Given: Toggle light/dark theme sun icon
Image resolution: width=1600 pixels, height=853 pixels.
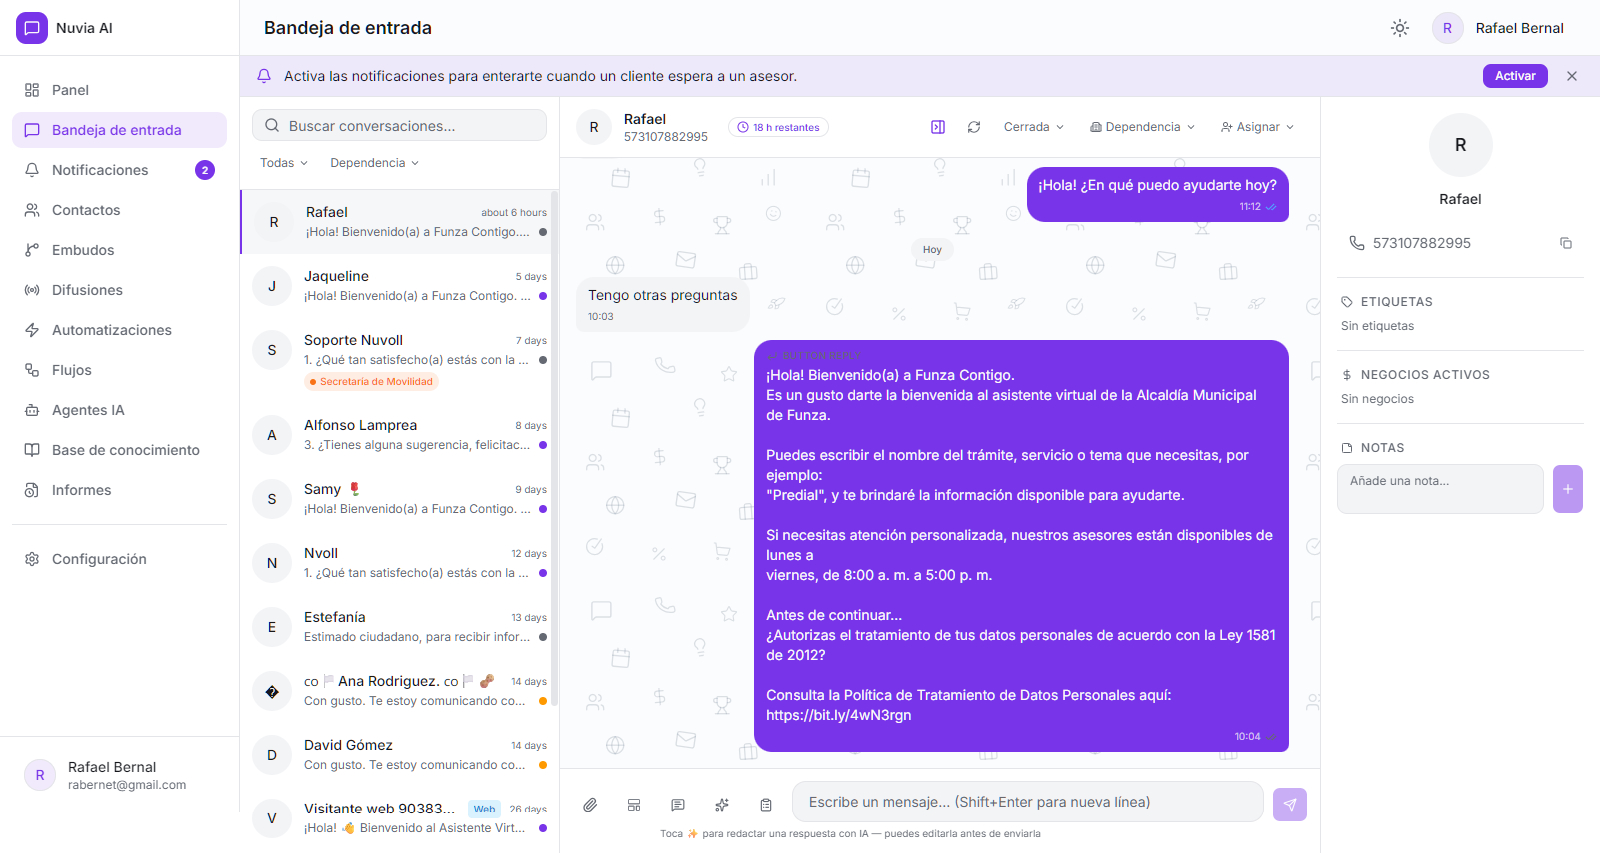Looking at the screenshot, I should click(1400, 28).
